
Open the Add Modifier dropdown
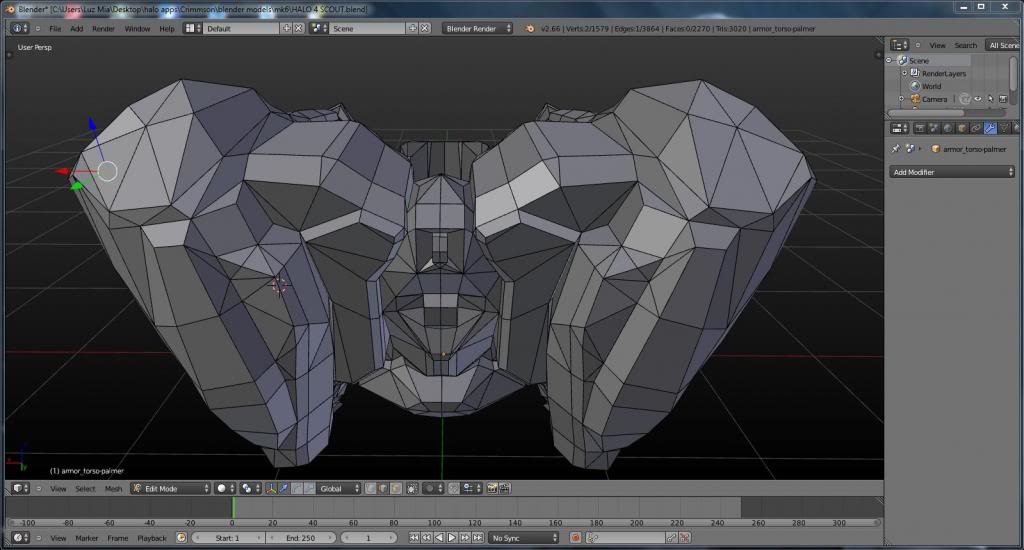[951, 172]
